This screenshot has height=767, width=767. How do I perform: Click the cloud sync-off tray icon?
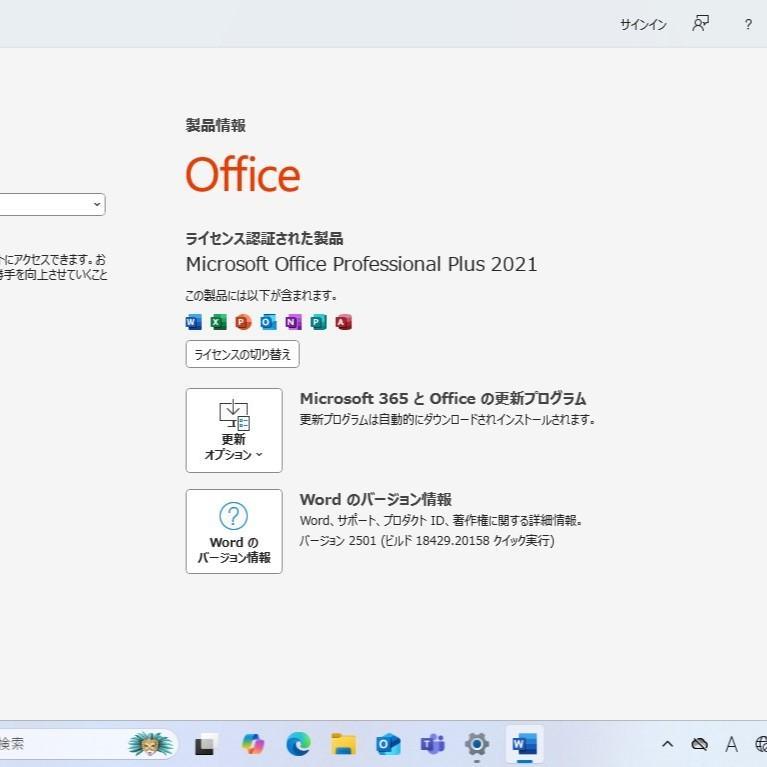[x=699, y=744]
